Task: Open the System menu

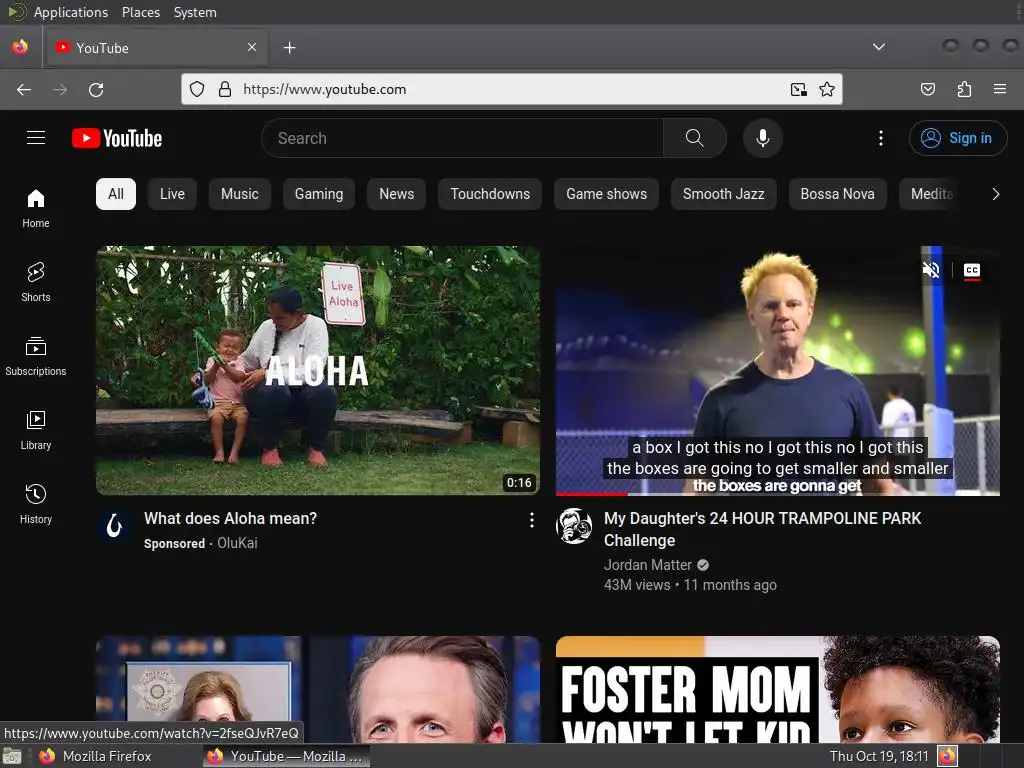Action: pos(195,12)
